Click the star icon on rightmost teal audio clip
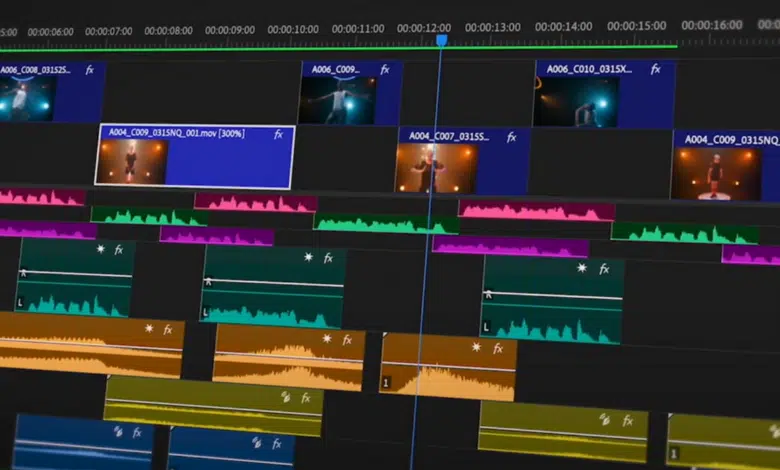The height and width of the screenshot is (470, 780). coord(582,268)
